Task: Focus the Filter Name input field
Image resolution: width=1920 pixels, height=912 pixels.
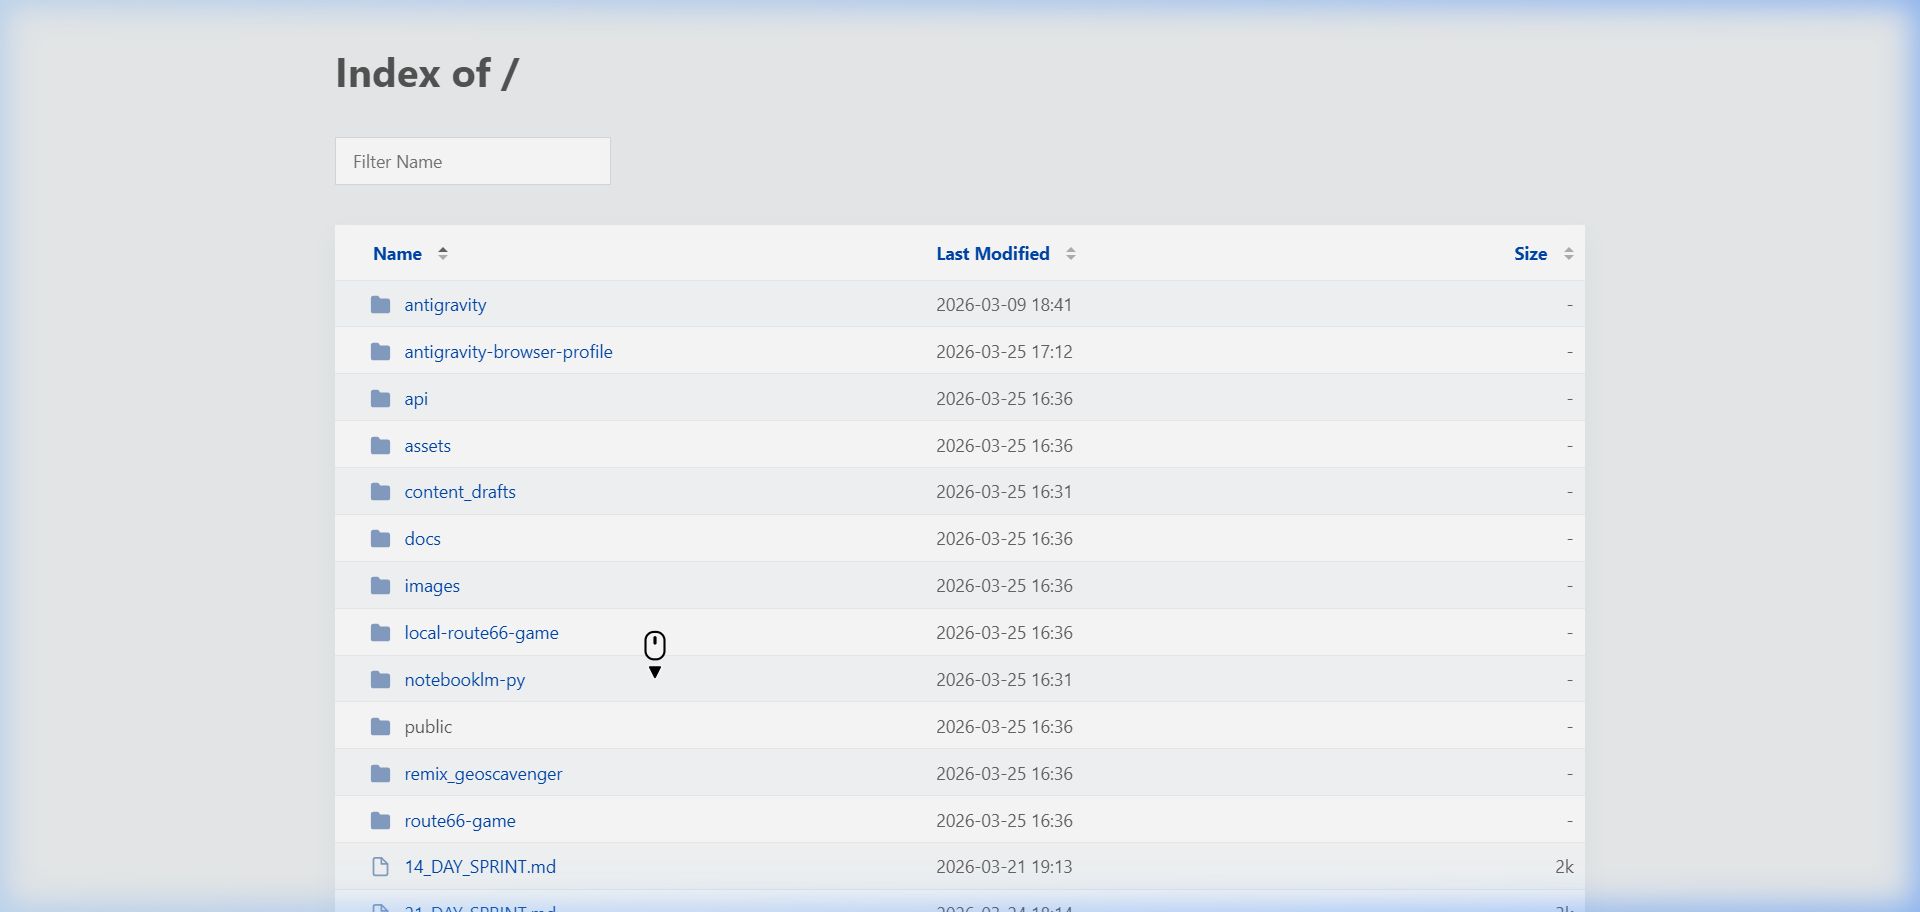Action: 472,161
